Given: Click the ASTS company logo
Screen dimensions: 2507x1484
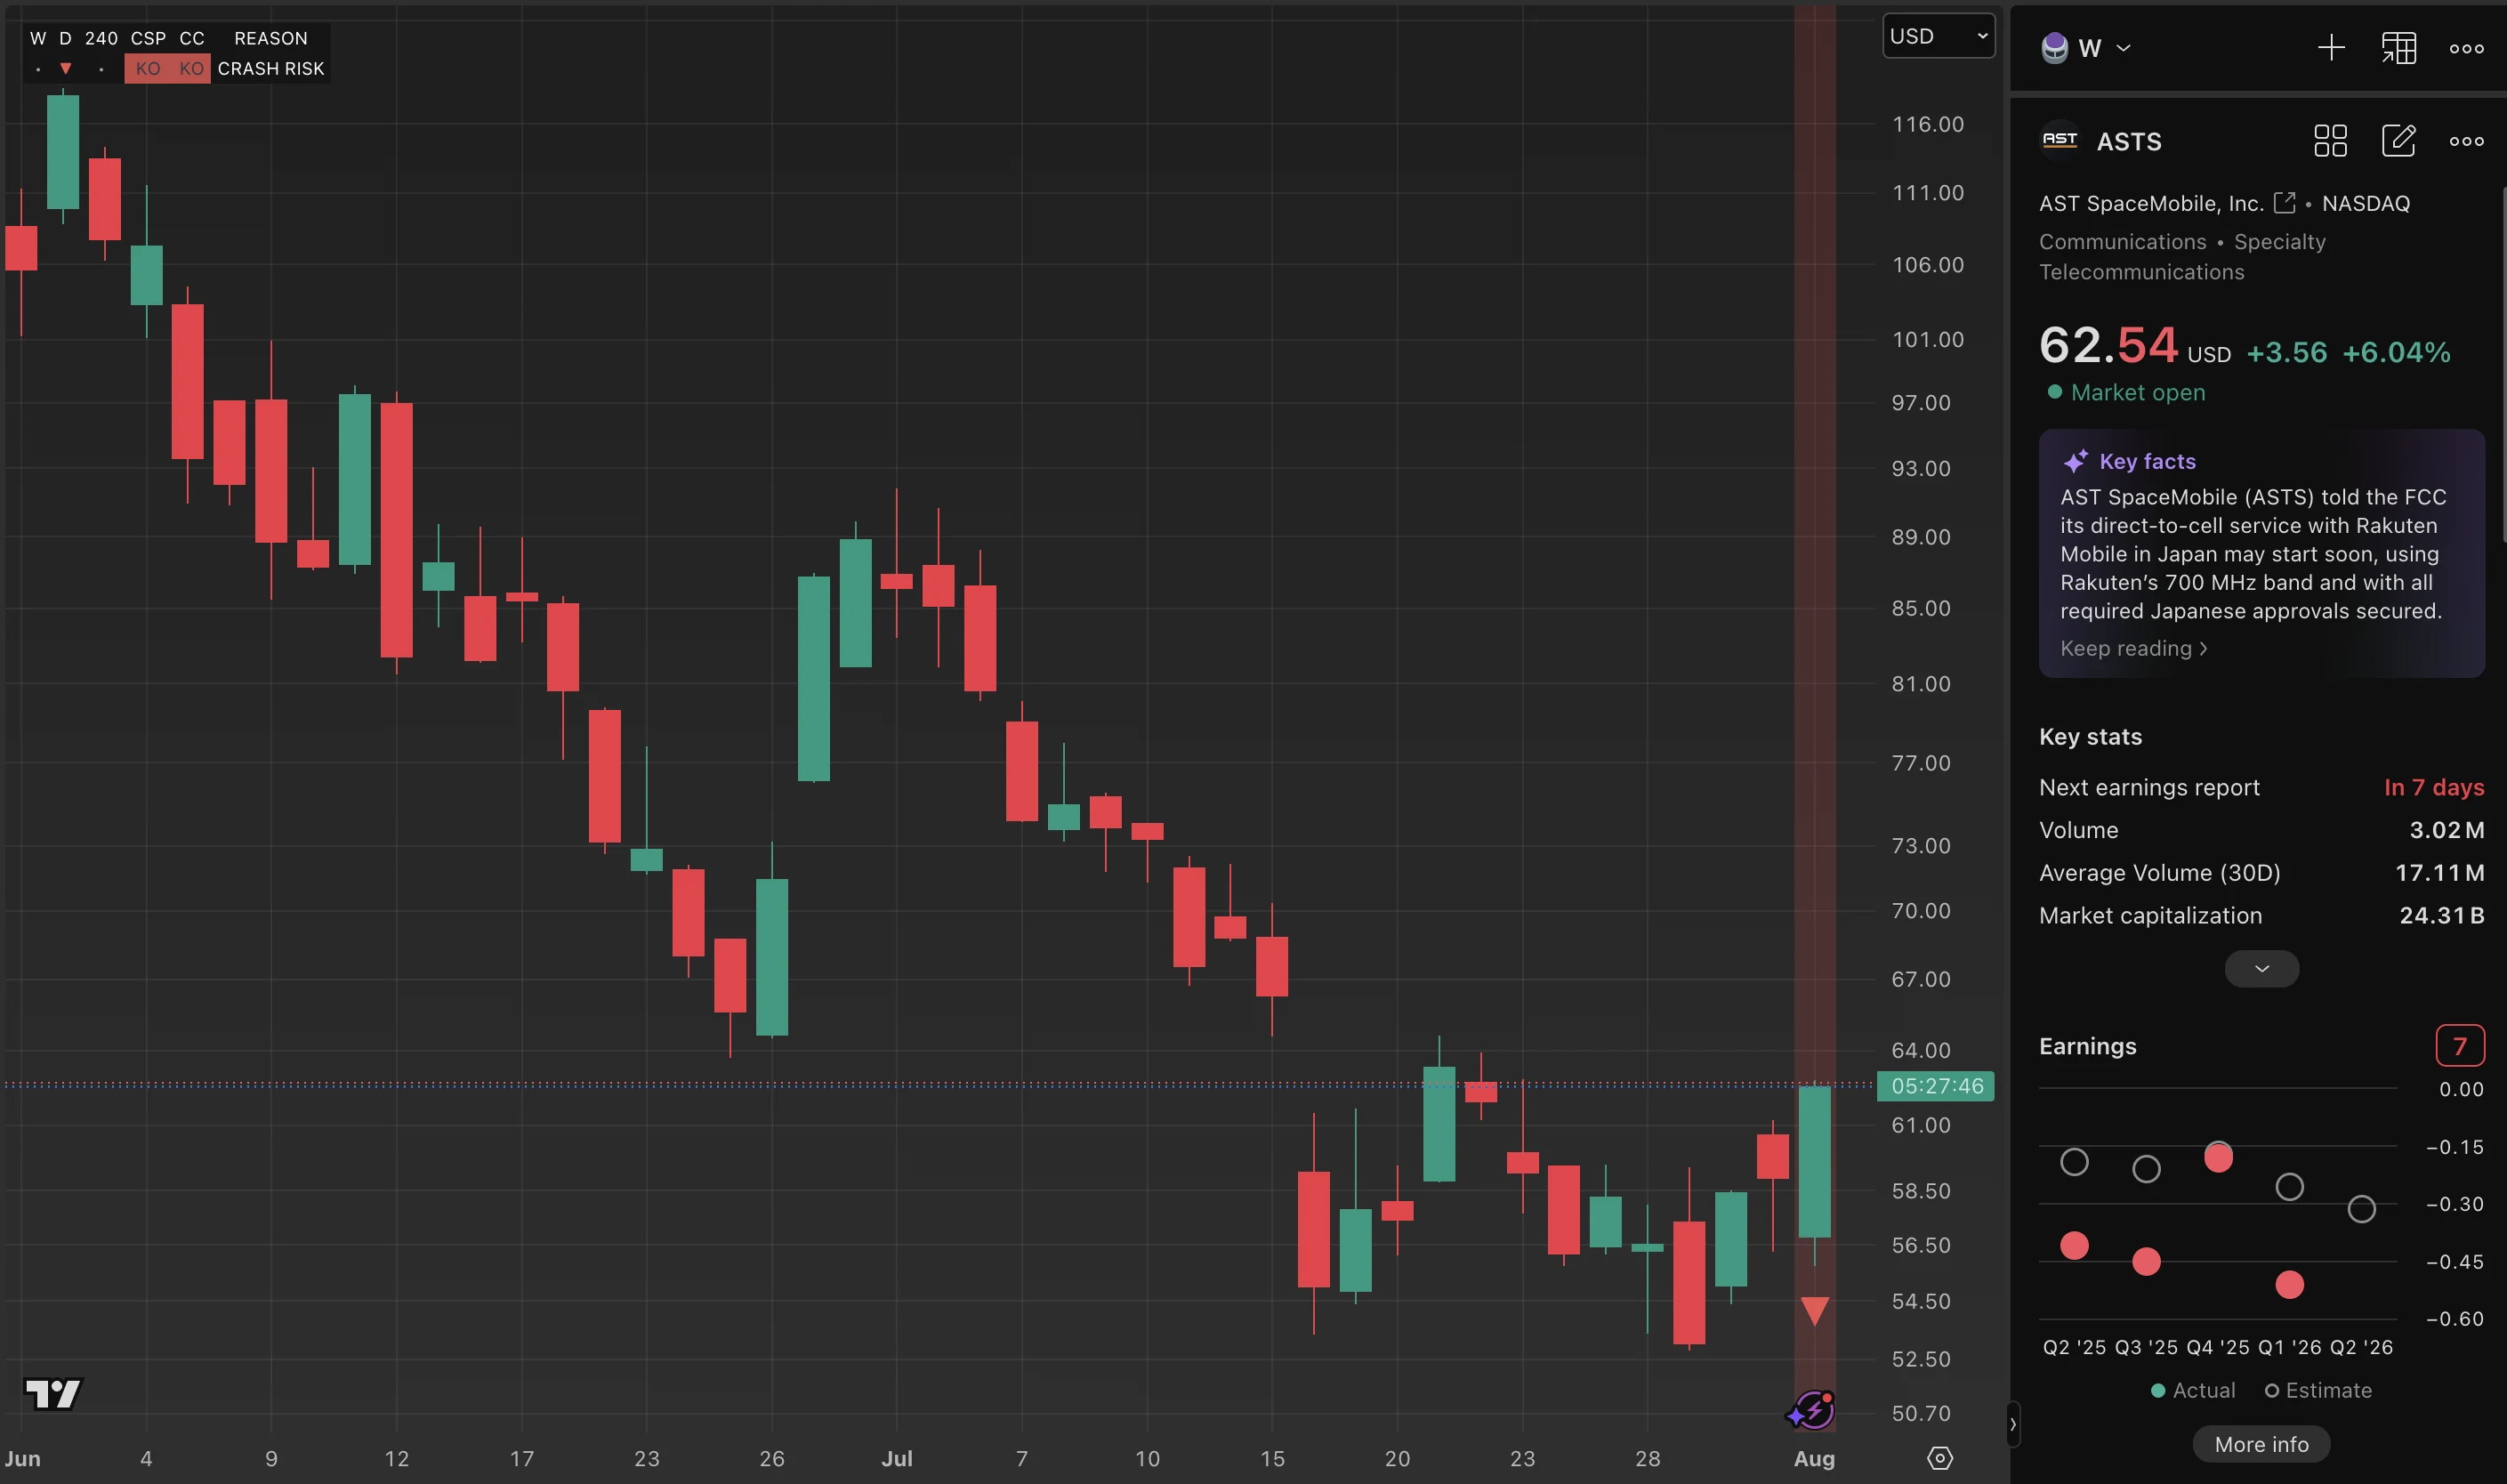Looking at the screenshot, I should pyautogui.click(x=2059, y=141).
